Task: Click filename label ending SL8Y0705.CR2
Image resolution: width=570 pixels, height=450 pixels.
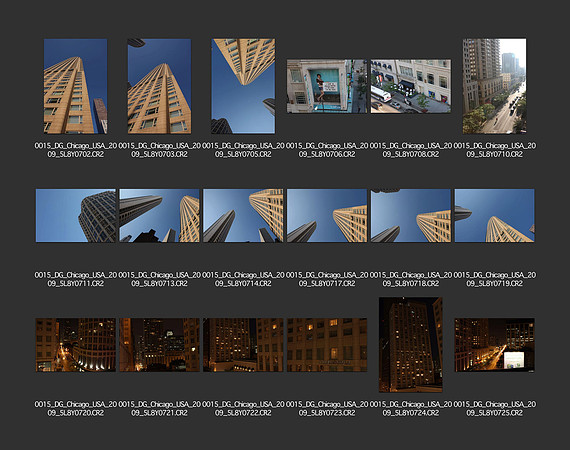Action: pyautogui.click(x=243, y=150)
